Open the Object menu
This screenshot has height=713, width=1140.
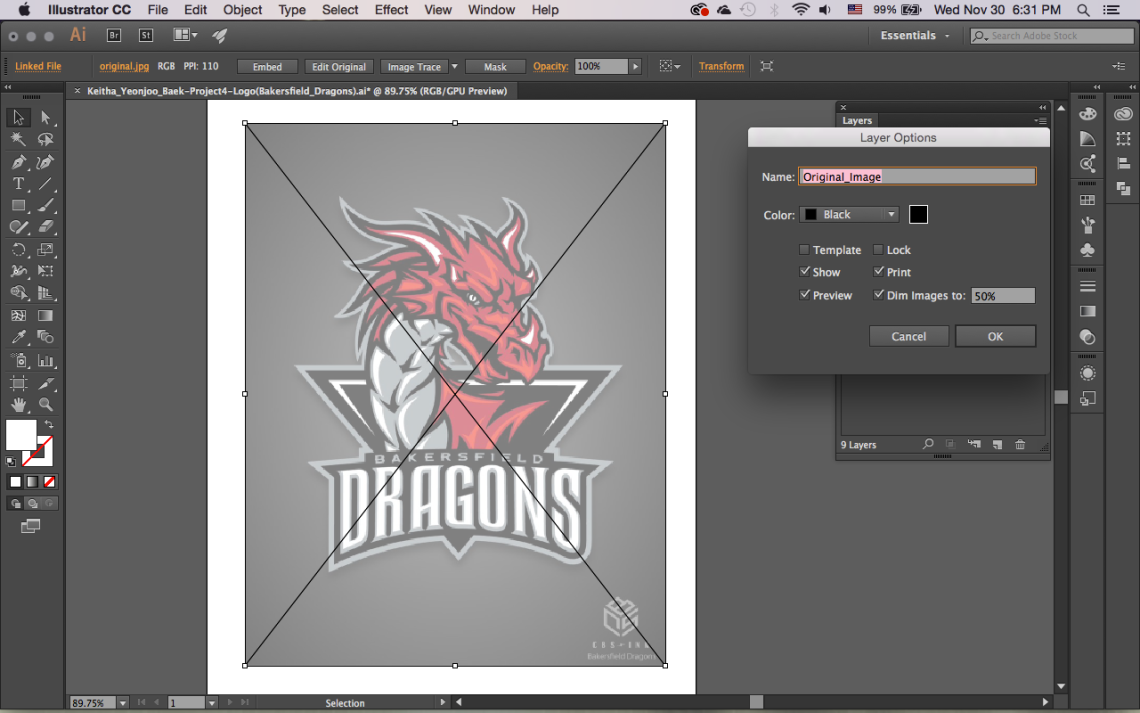[242, 9]
